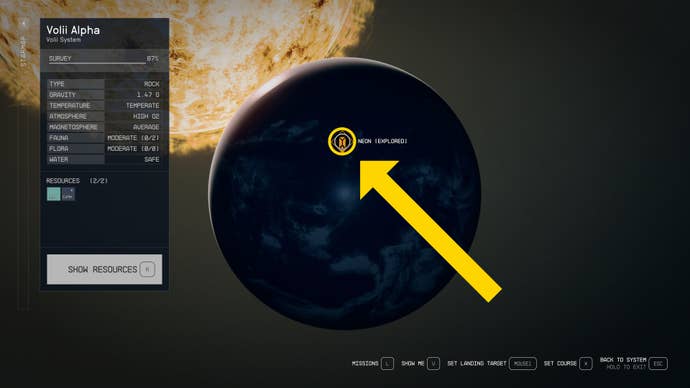Image resolution: width=690 pixels, height=388 pixels.
Task: Click the V key icon beside Show Me
Action: click(433, 363)
